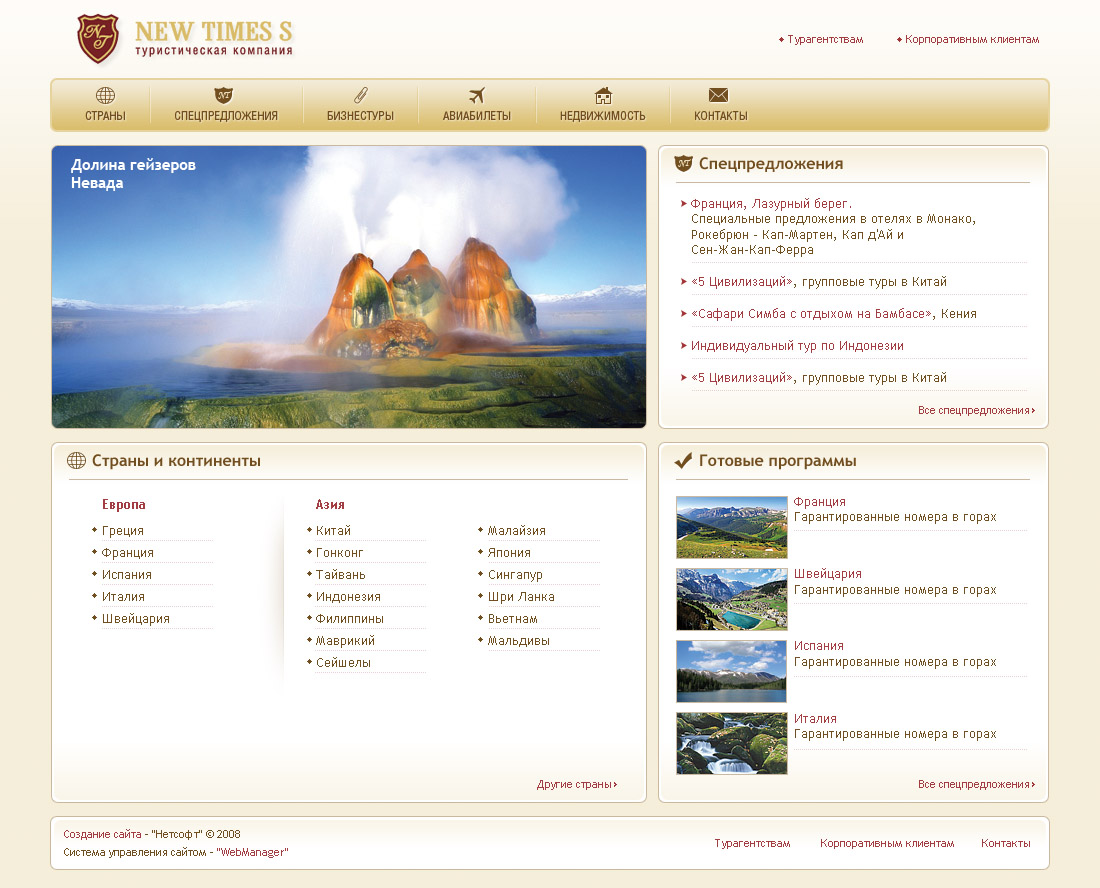The height and width of the screenshot is (888, 1100).
Task: Click Все спецпредложения under the offers list
Action: [976, 410]
